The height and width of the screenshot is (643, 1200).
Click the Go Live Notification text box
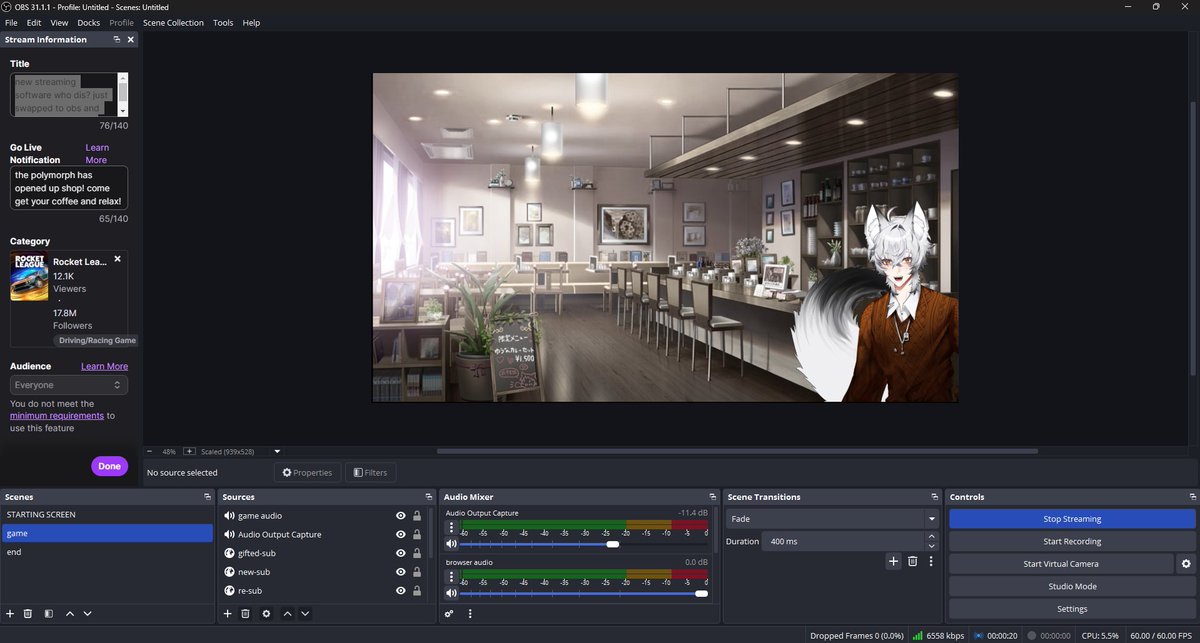pos(69,188)
